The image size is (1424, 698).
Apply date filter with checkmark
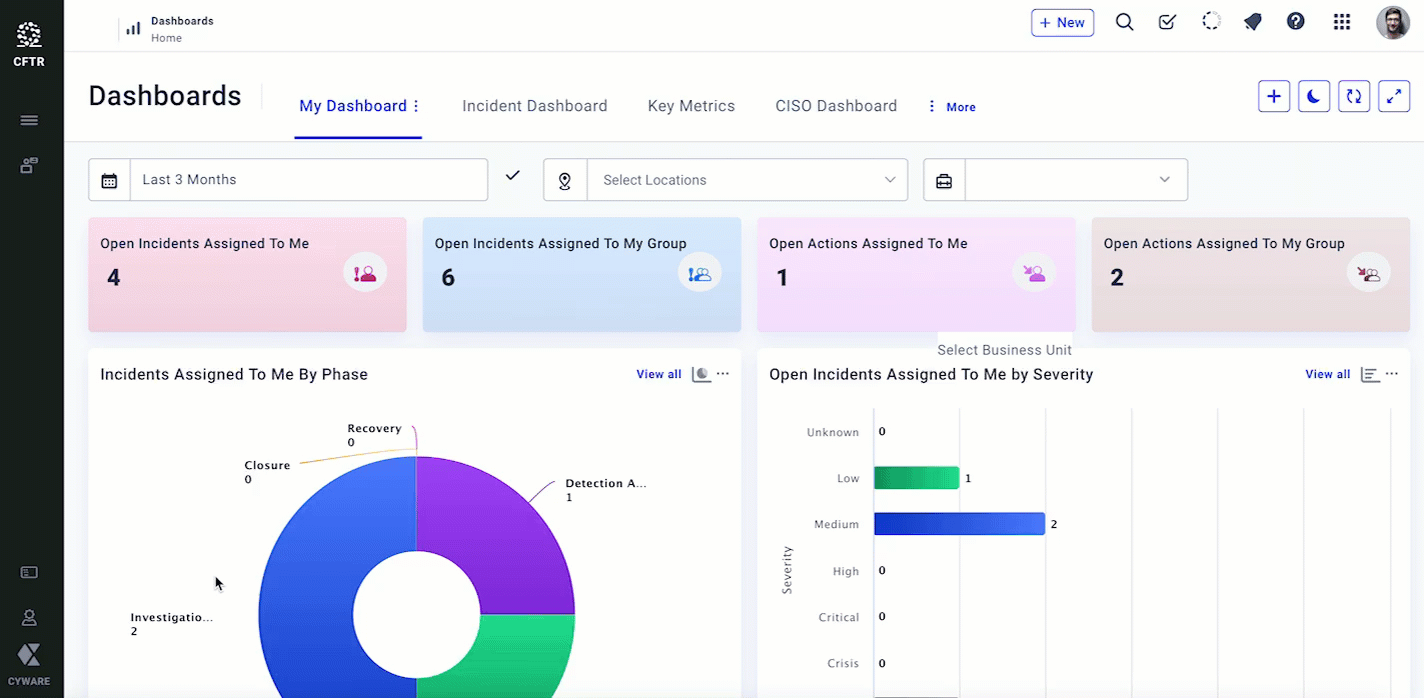click(512, 176)
